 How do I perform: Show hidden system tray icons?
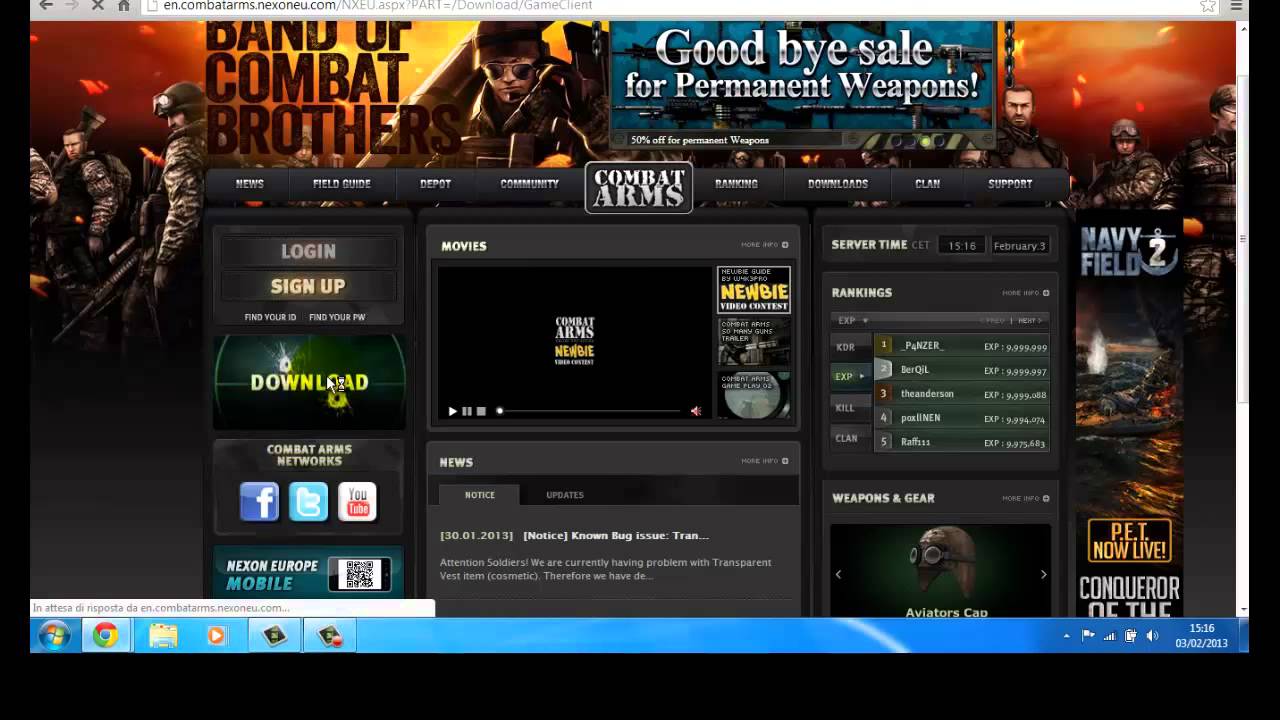(1066, 636)
